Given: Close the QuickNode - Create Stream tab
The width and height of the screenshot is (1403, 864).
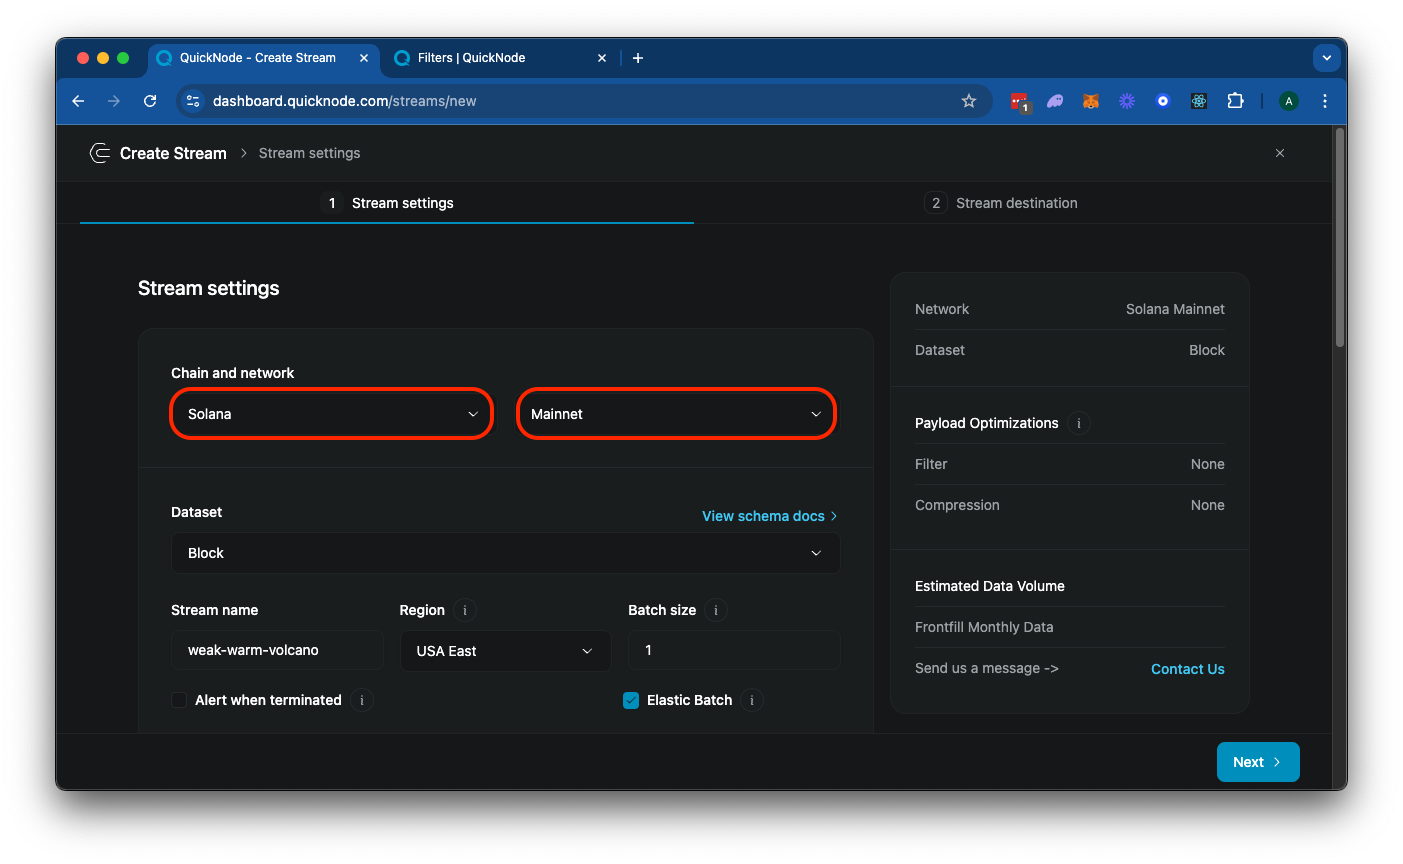Looking at the screenshot, I should click(364, 58).
